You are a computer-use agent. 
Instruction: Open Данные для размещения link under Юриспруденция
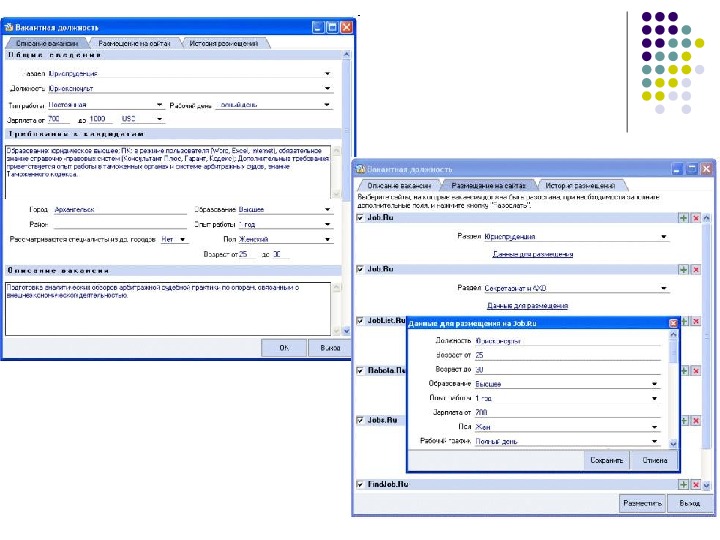(x=533, y=254)
